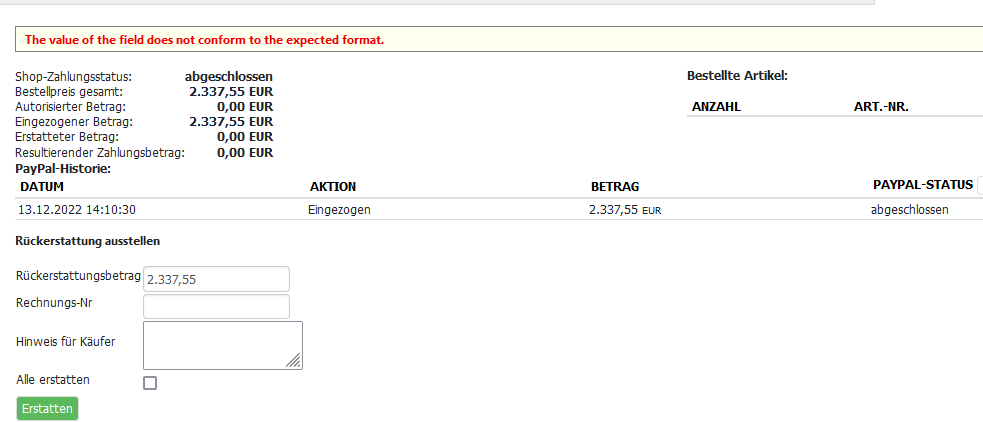Click the Alle erstatten label
Screen dimensions: 983x422
(x=53, y=380)
